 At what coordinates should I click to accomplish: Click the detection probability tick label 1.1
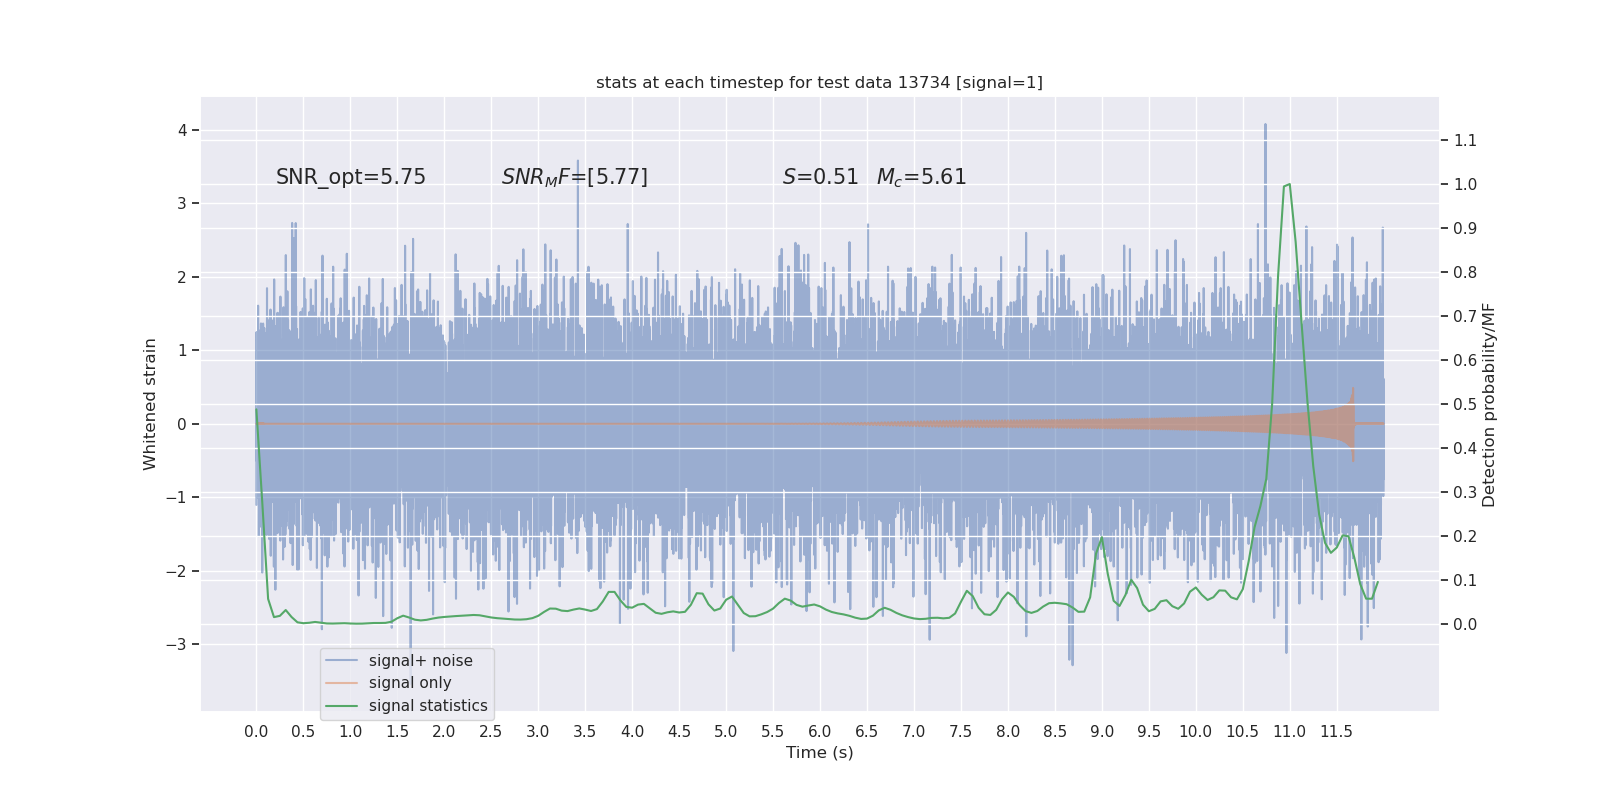tap(1465, 140)
